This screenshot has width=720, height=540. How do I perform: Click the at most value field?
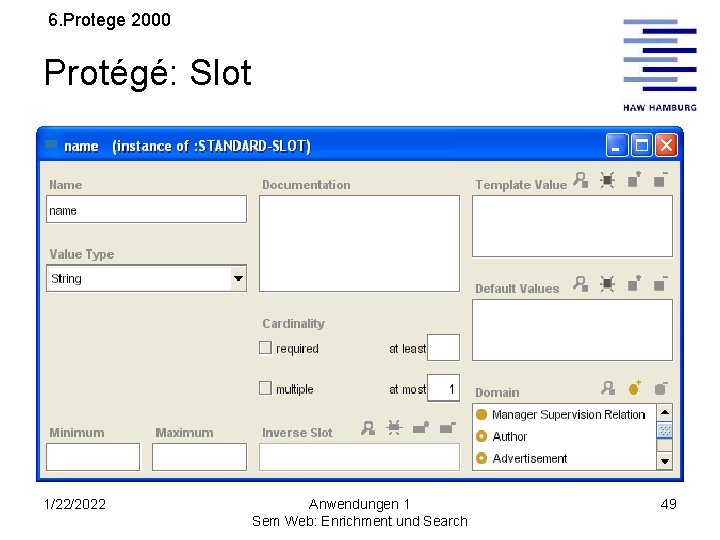coord(443,388)
